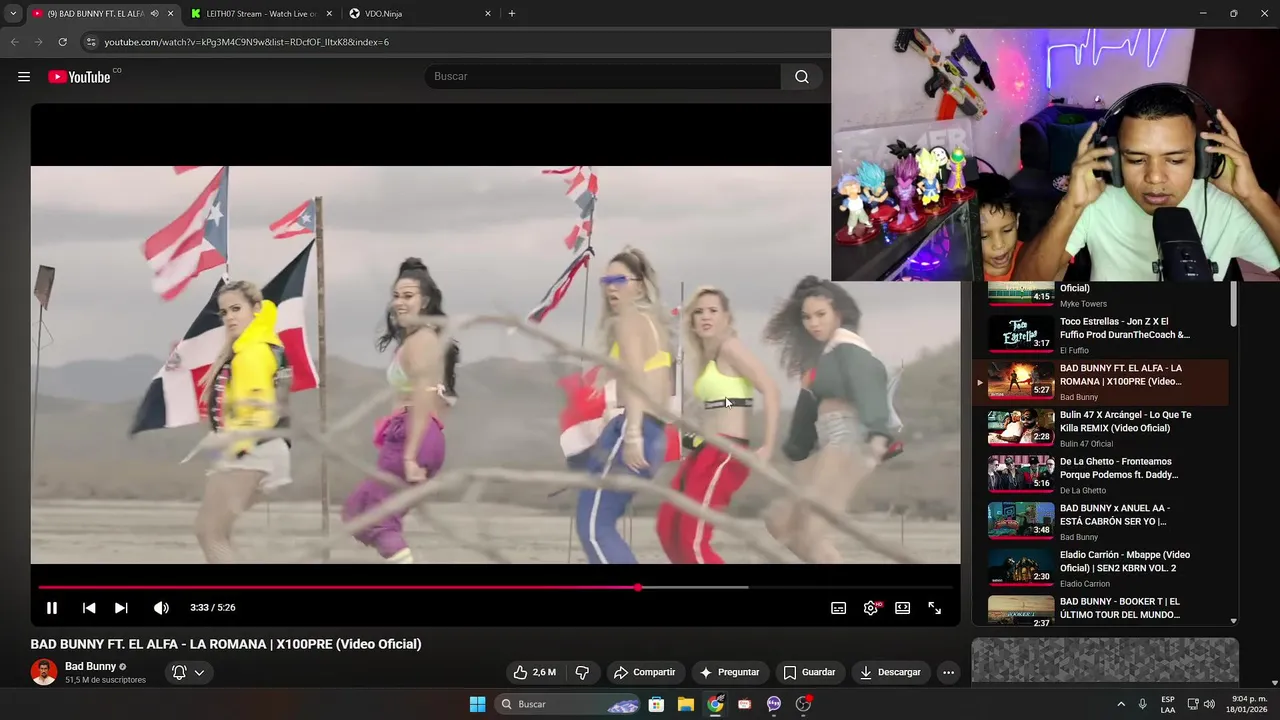
Task: Open notification bell dropdown
Action: point(188,672)
